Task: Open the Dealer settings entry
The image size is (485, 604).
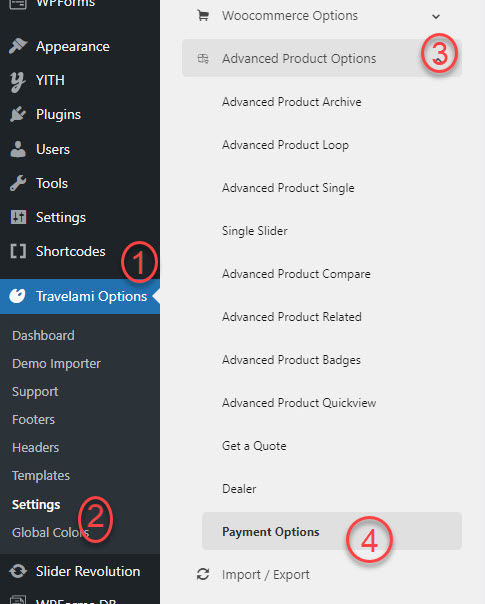Action: click(x=239, y=489)
